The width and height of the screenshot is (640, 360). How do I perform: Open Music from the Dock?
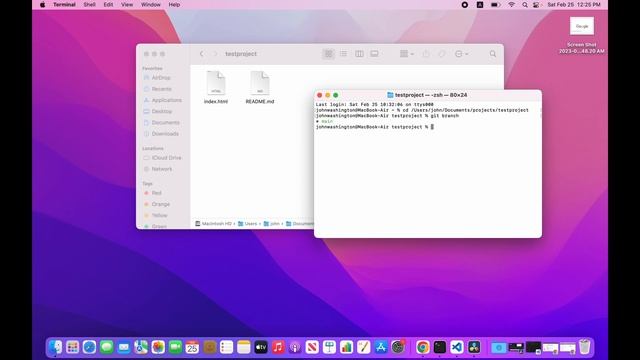click(278, 347)
